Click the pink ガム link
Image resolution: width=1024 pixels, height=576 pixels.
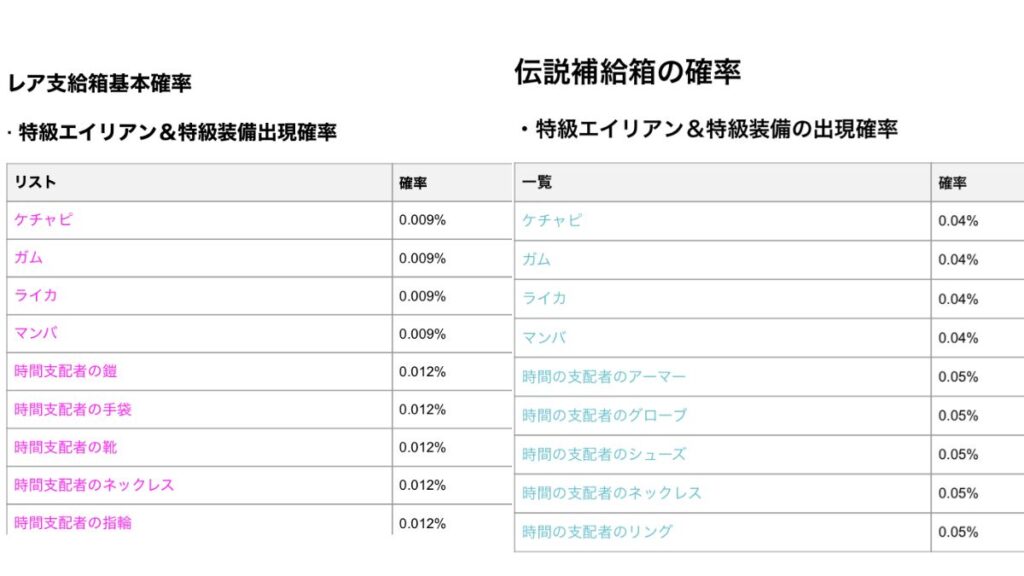point(28,257)
